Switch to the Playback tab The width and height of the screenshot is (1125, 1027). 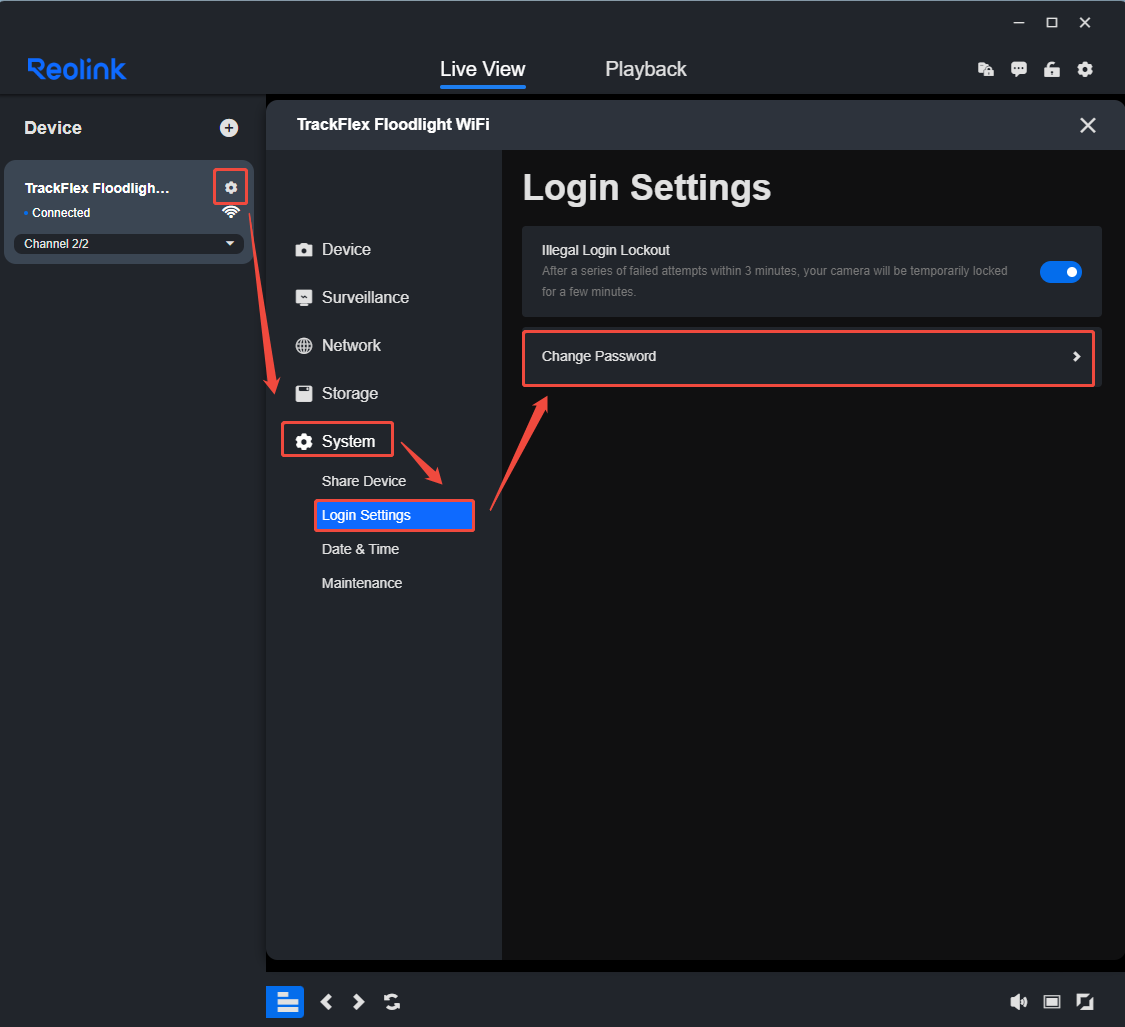646,69
